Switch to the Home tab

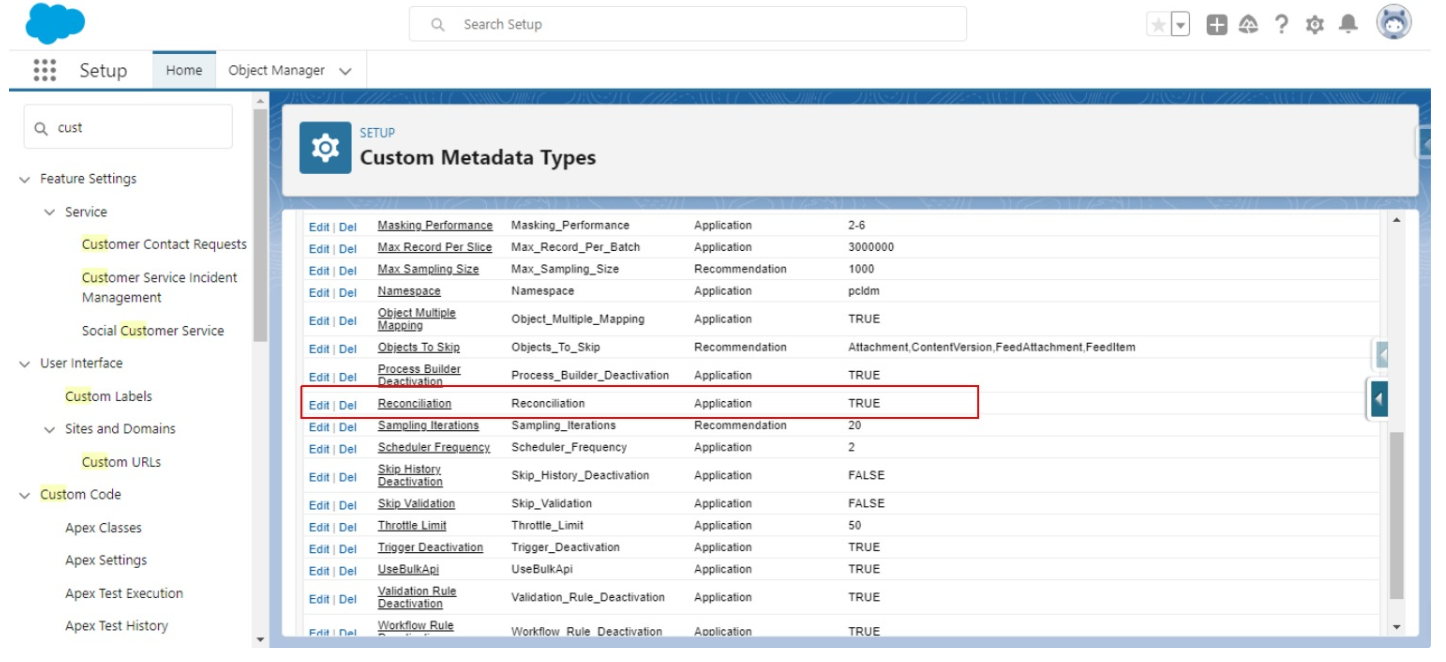tap(184, 70)
